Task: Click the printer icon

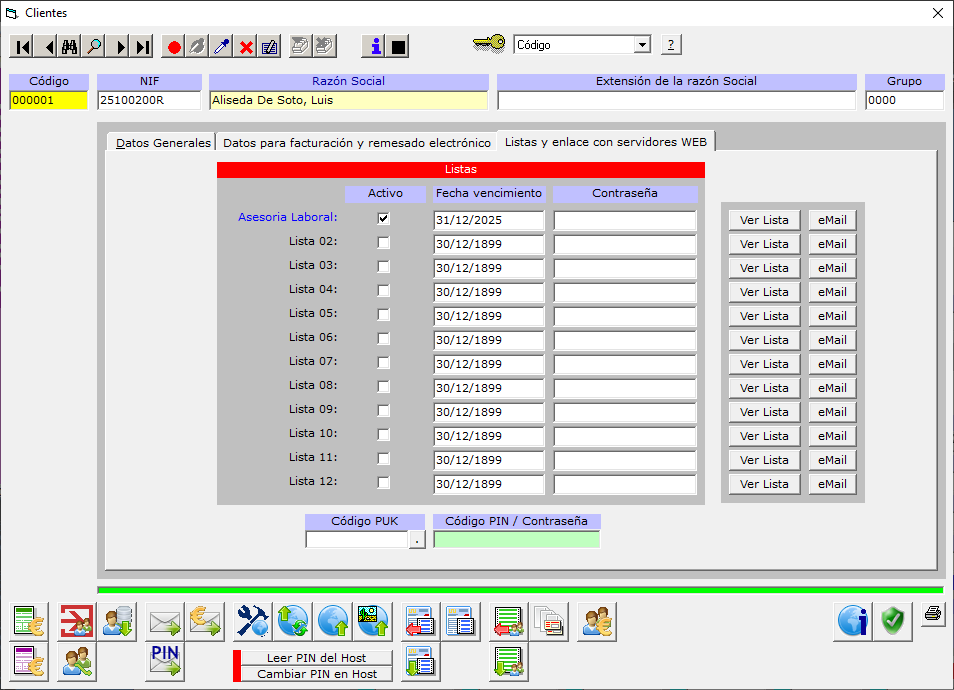Action: [x=932, y=615]
